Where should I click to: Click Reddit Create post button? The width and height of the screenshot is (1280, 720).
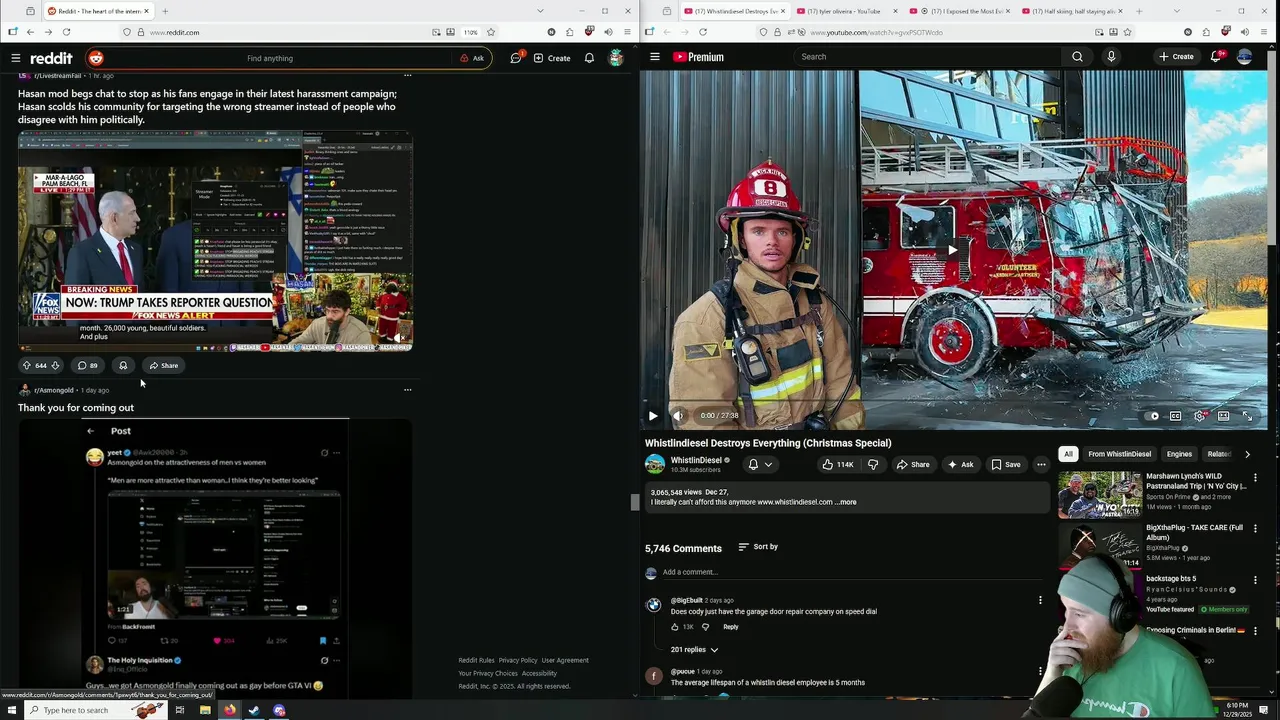coord(552,58)
